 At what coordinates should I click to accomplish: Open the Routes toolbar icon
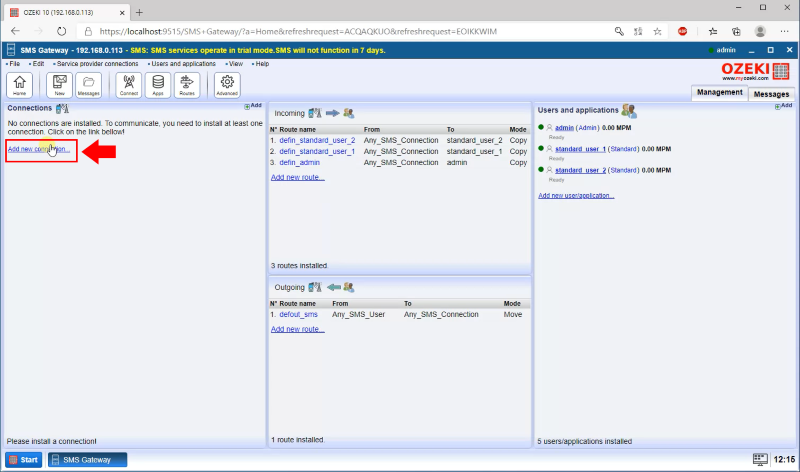coord(187,85)
